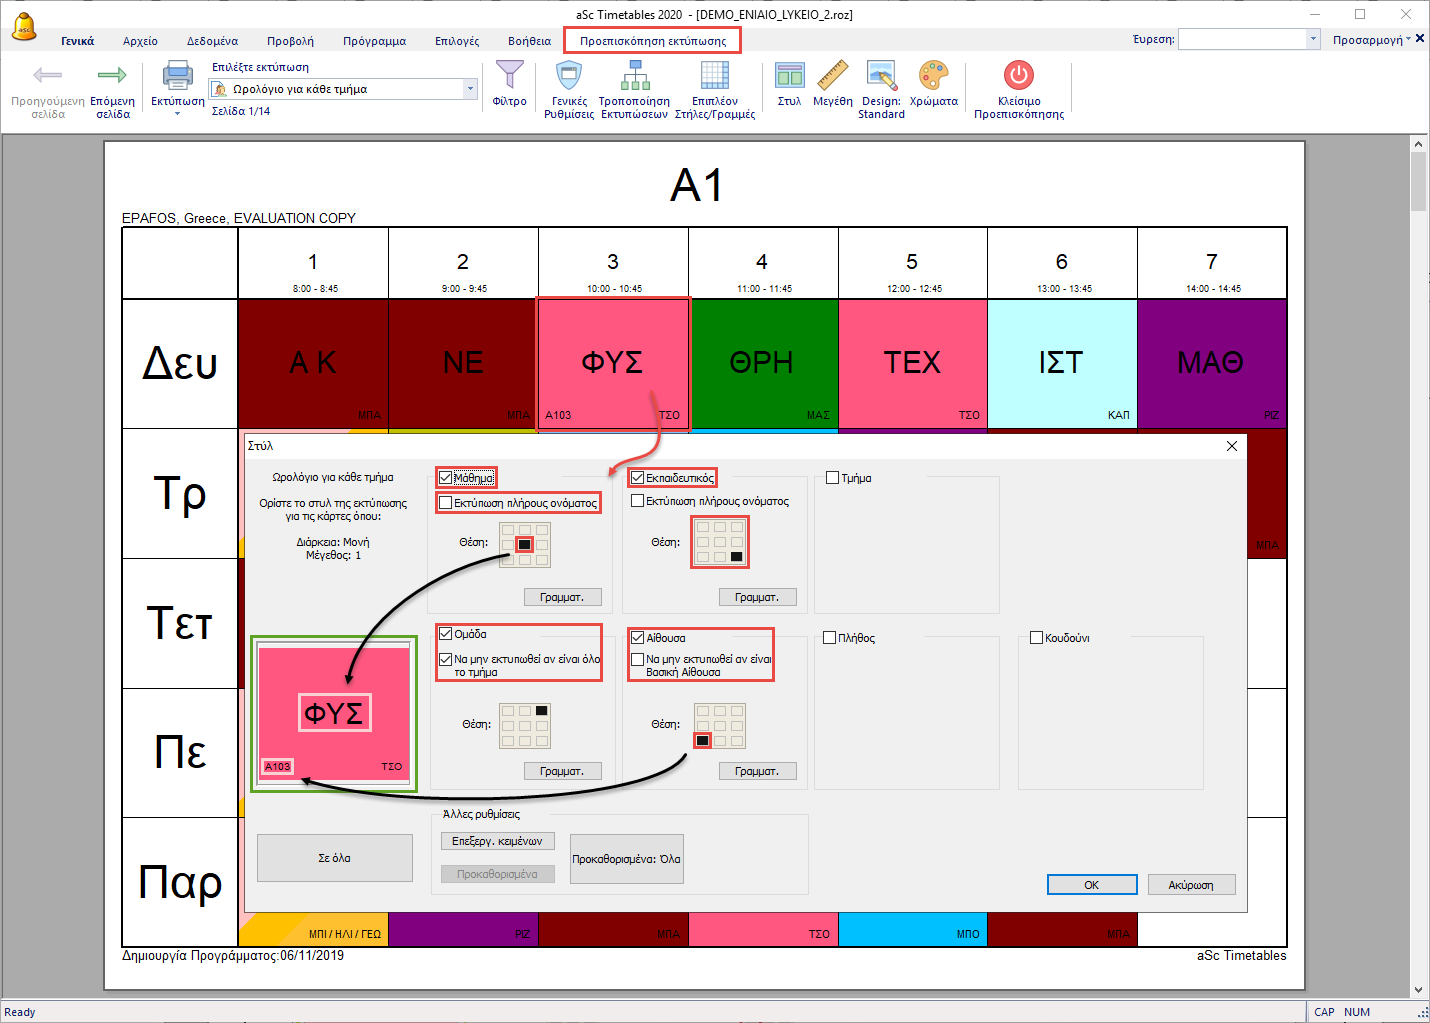1430x1023 pixels.
Task: Click the Print printer icon
Action: coord(177,76)
